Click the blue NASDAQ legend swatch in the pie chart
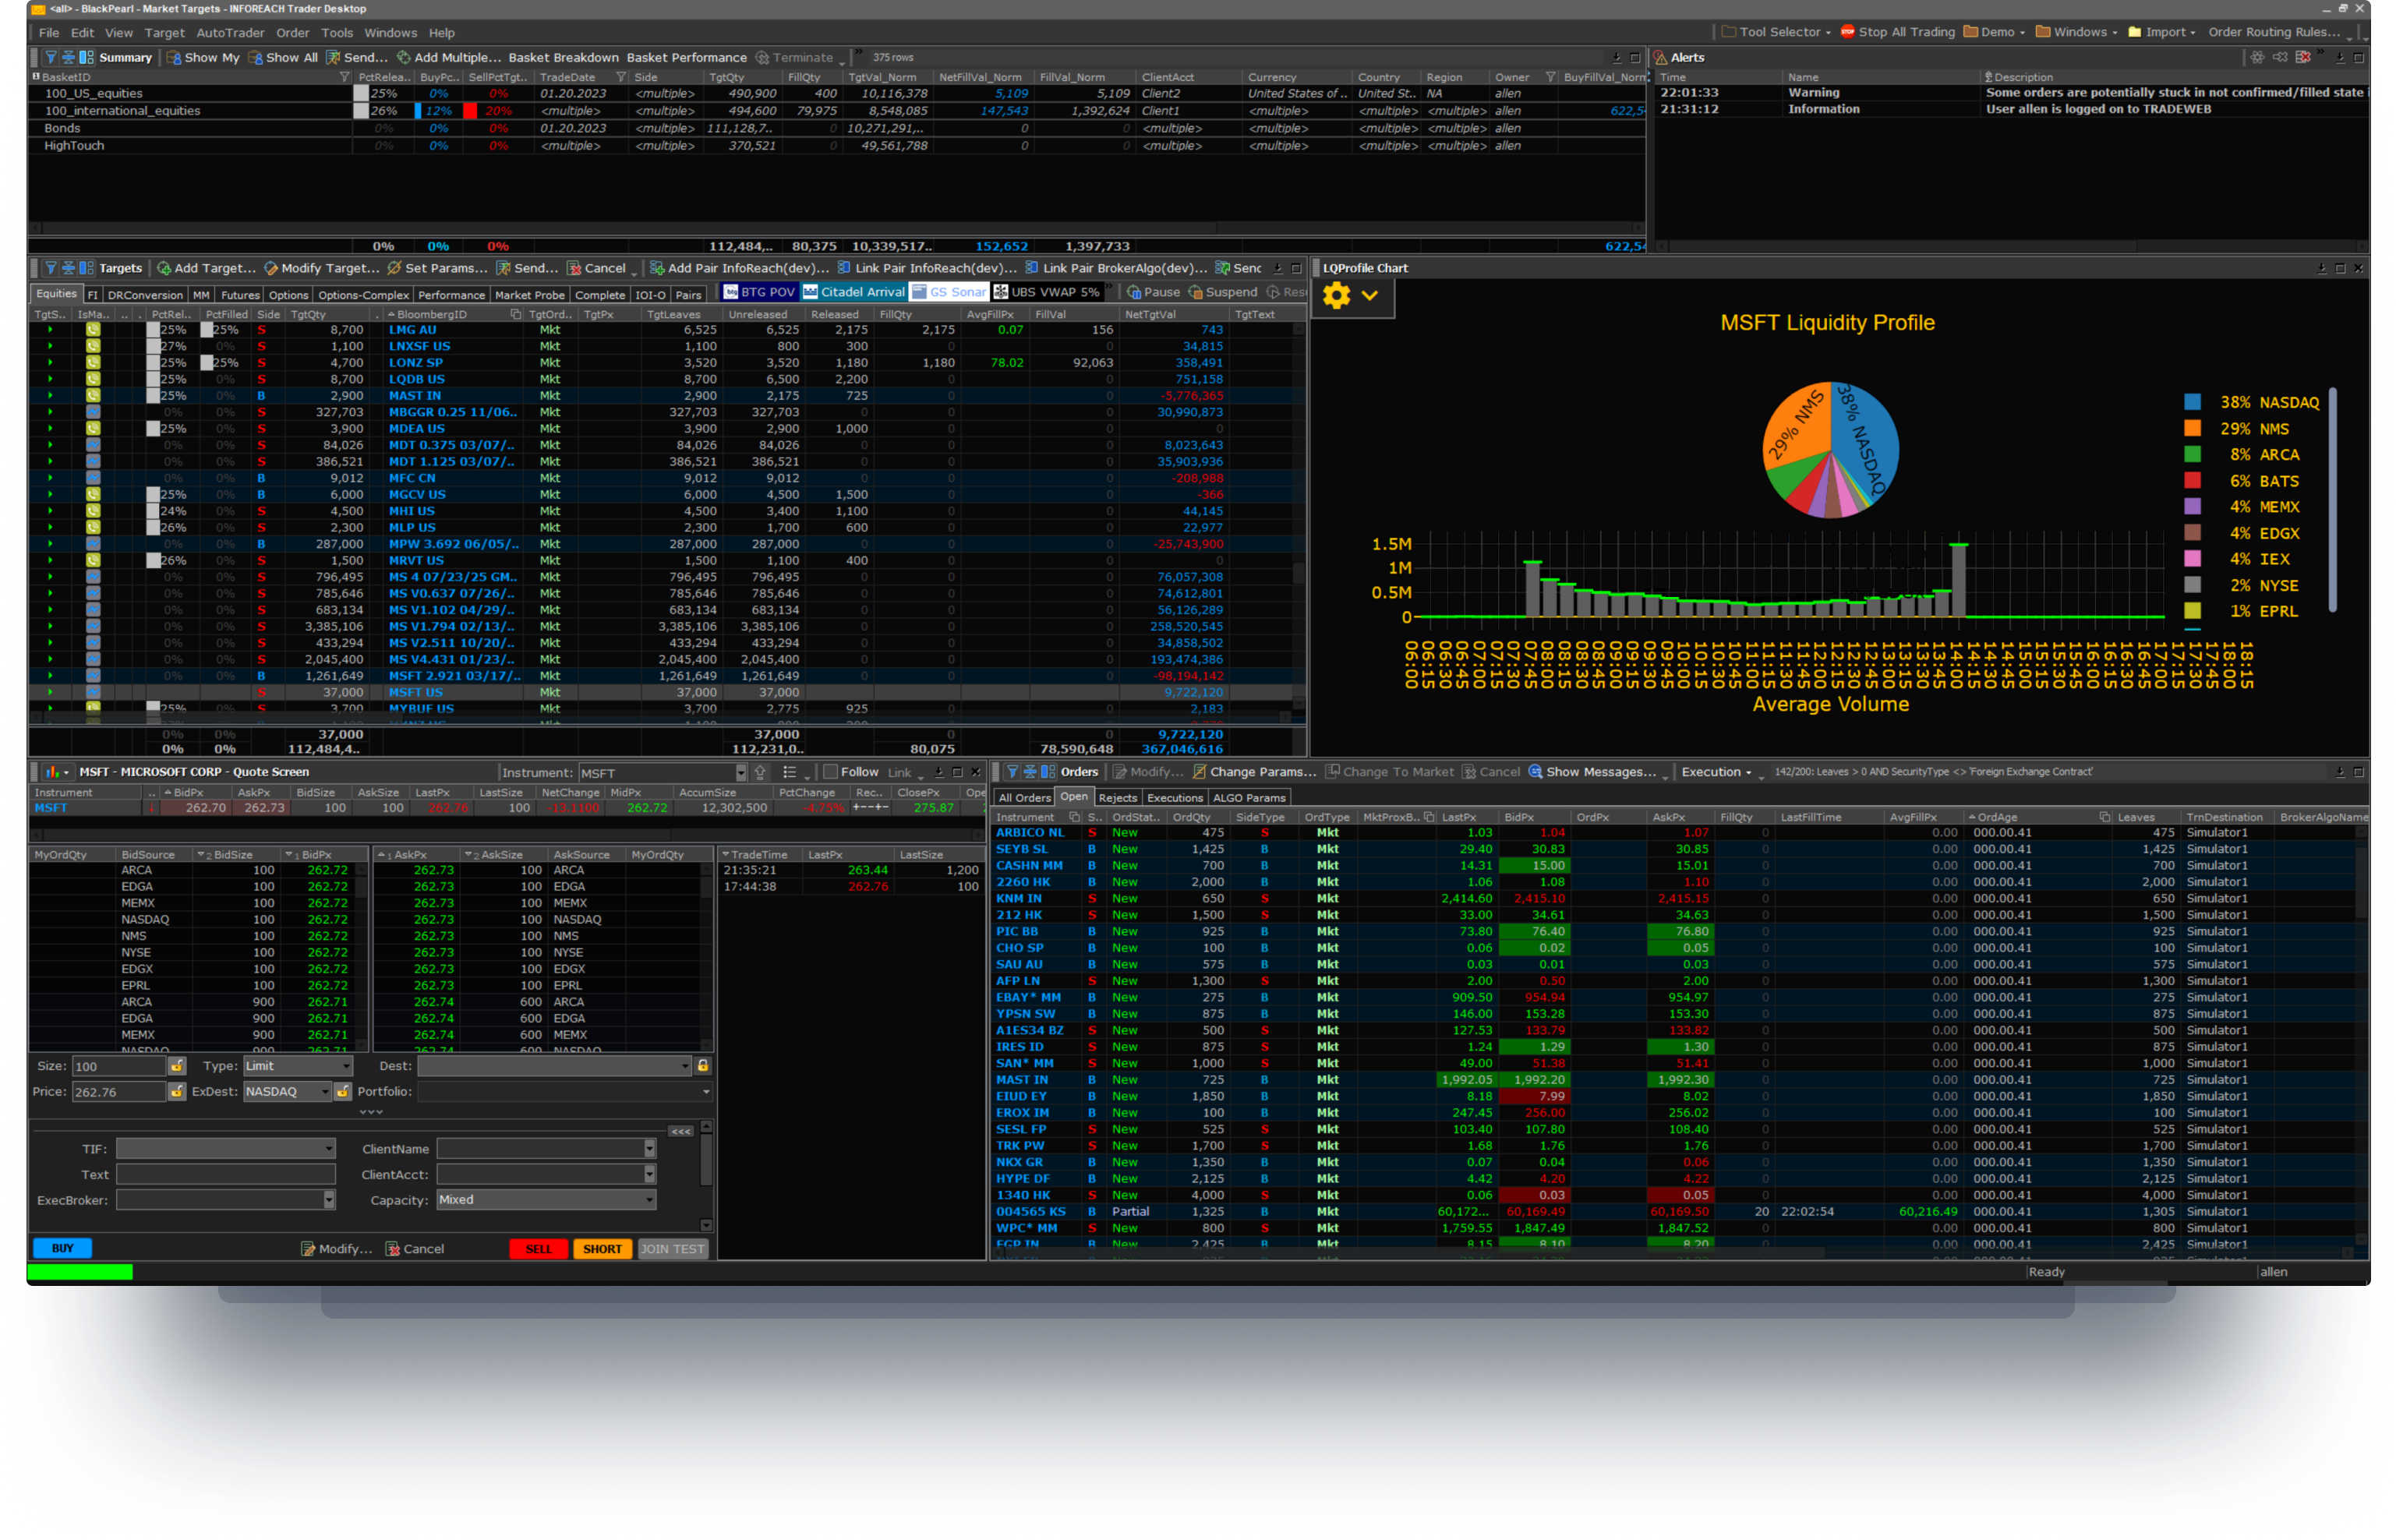Image resolution: width=2396 pixels, height=1540 pixels. coord(2193,402)
